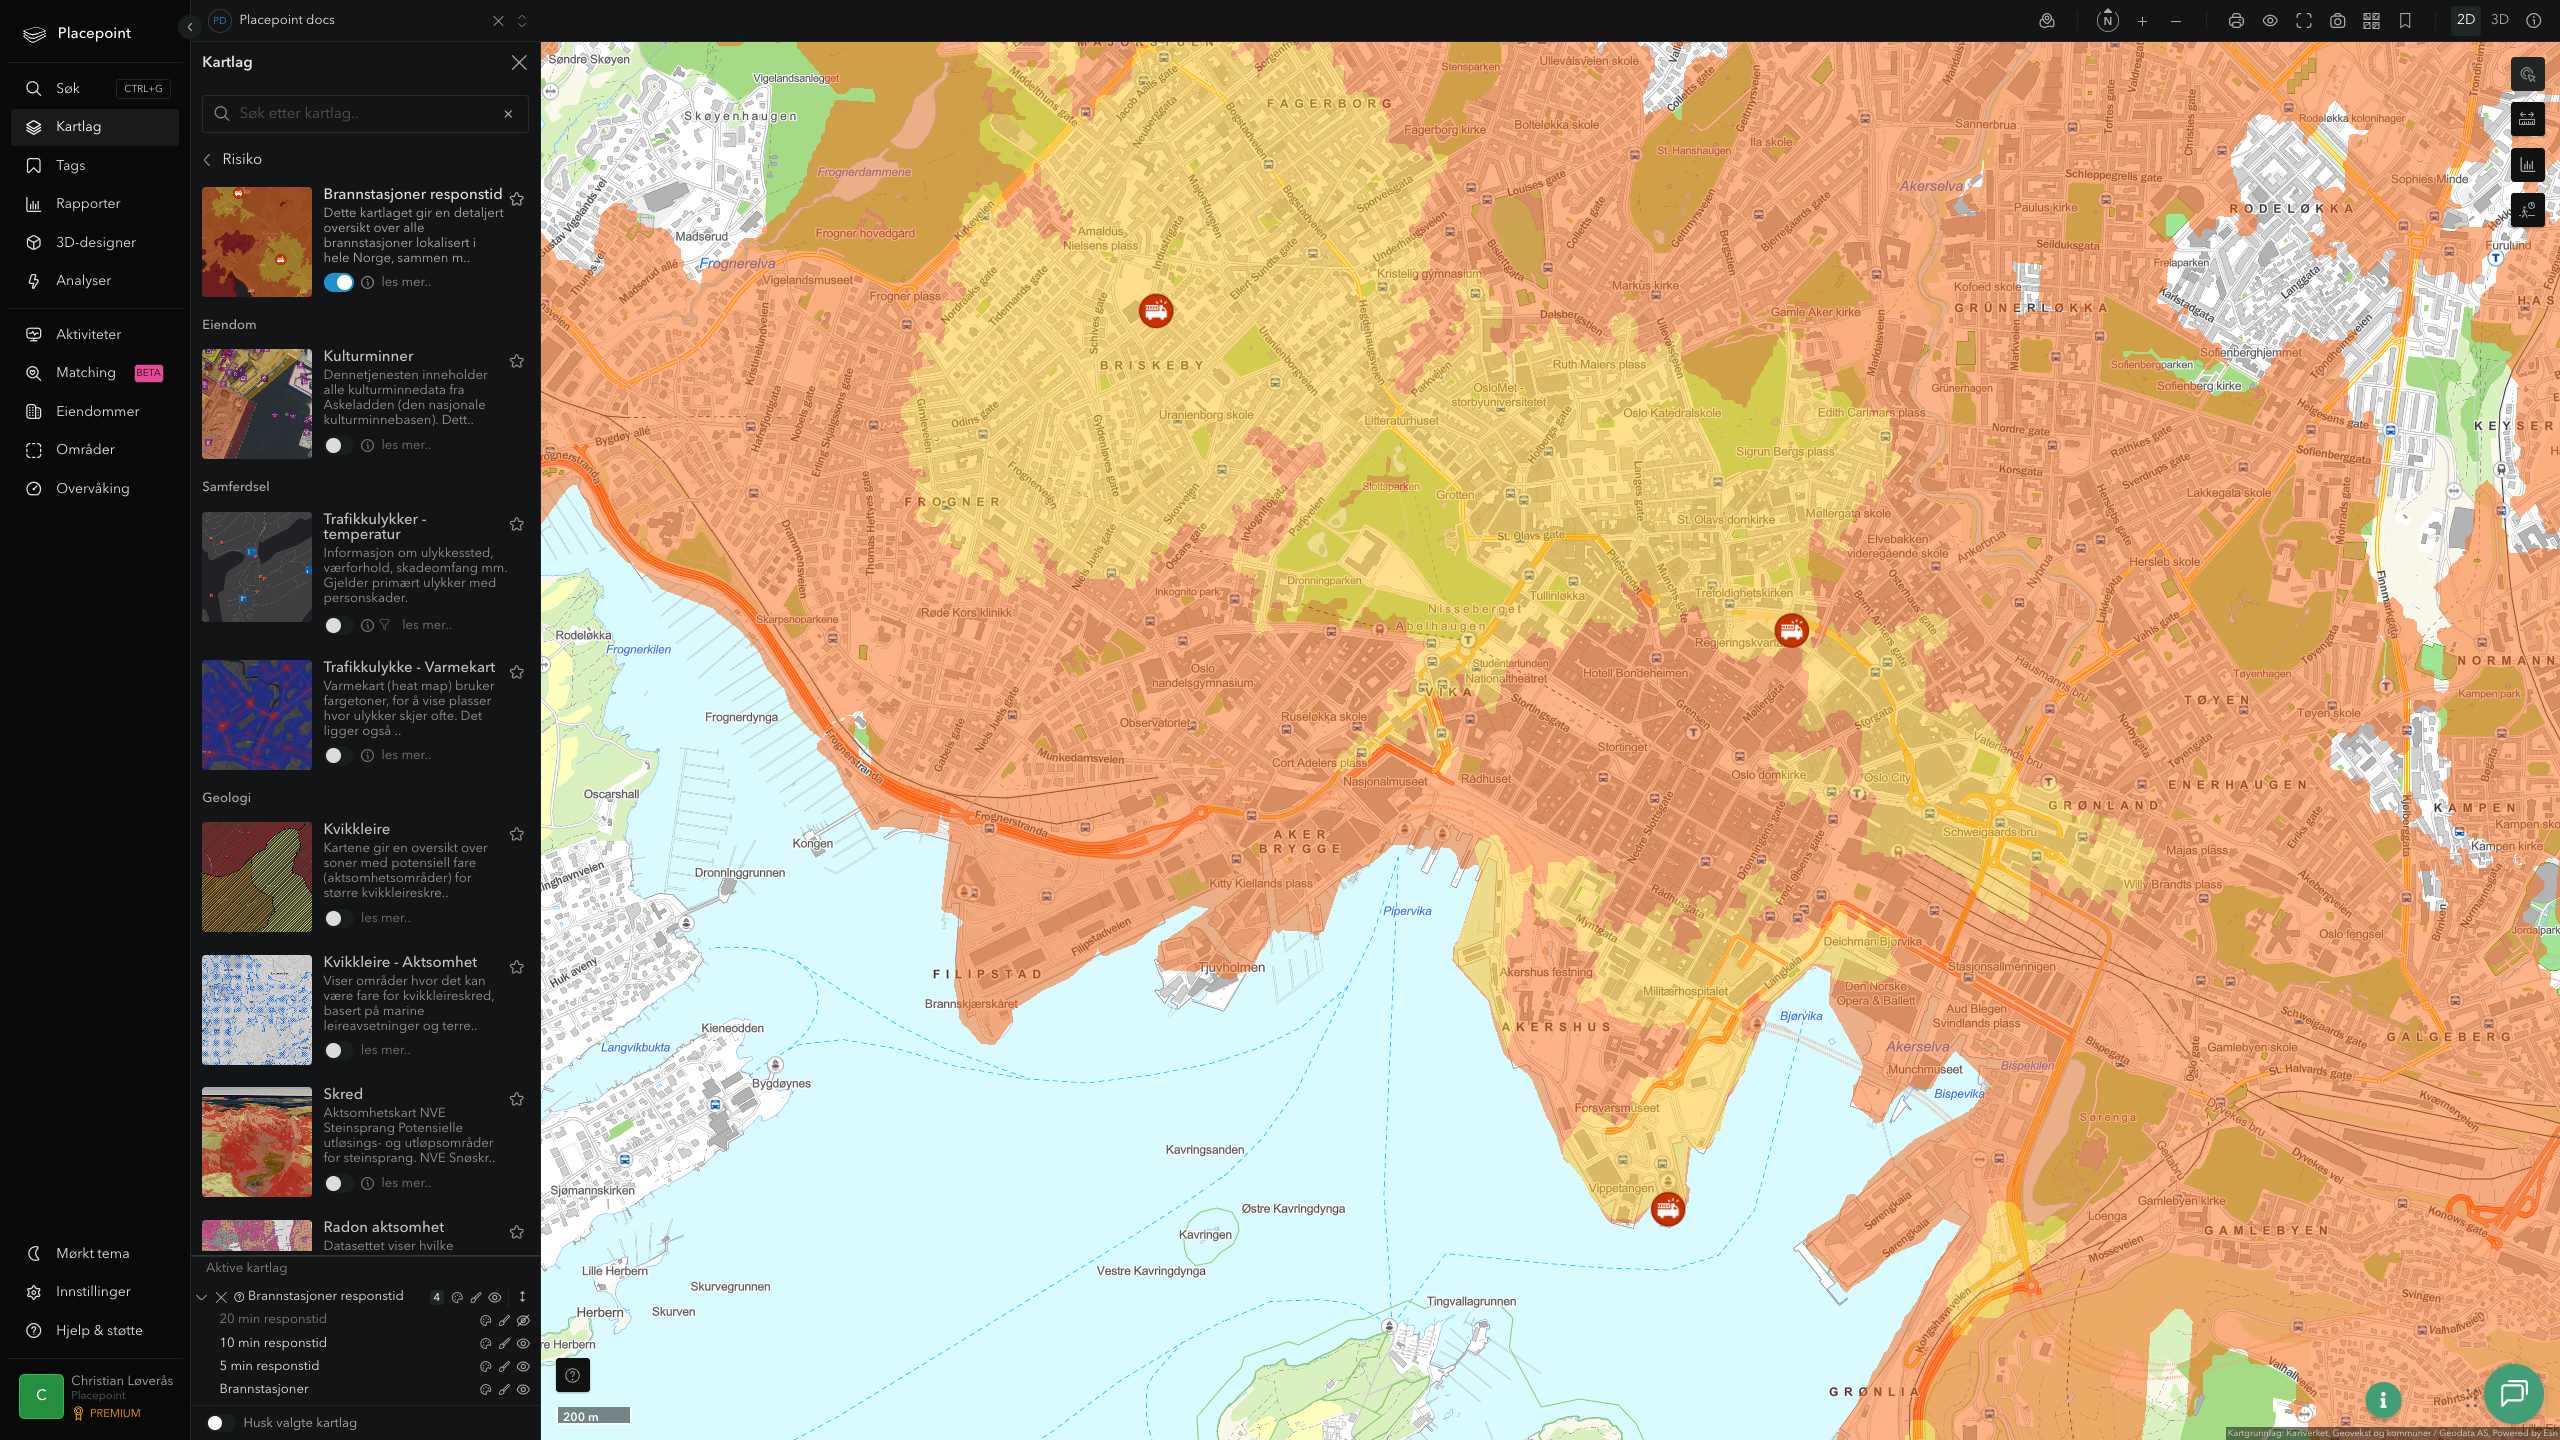This screenshot has width=2560, height=1440.
Task: Open the basemap gallery grid icon
Action: [x=2371, y=21]
